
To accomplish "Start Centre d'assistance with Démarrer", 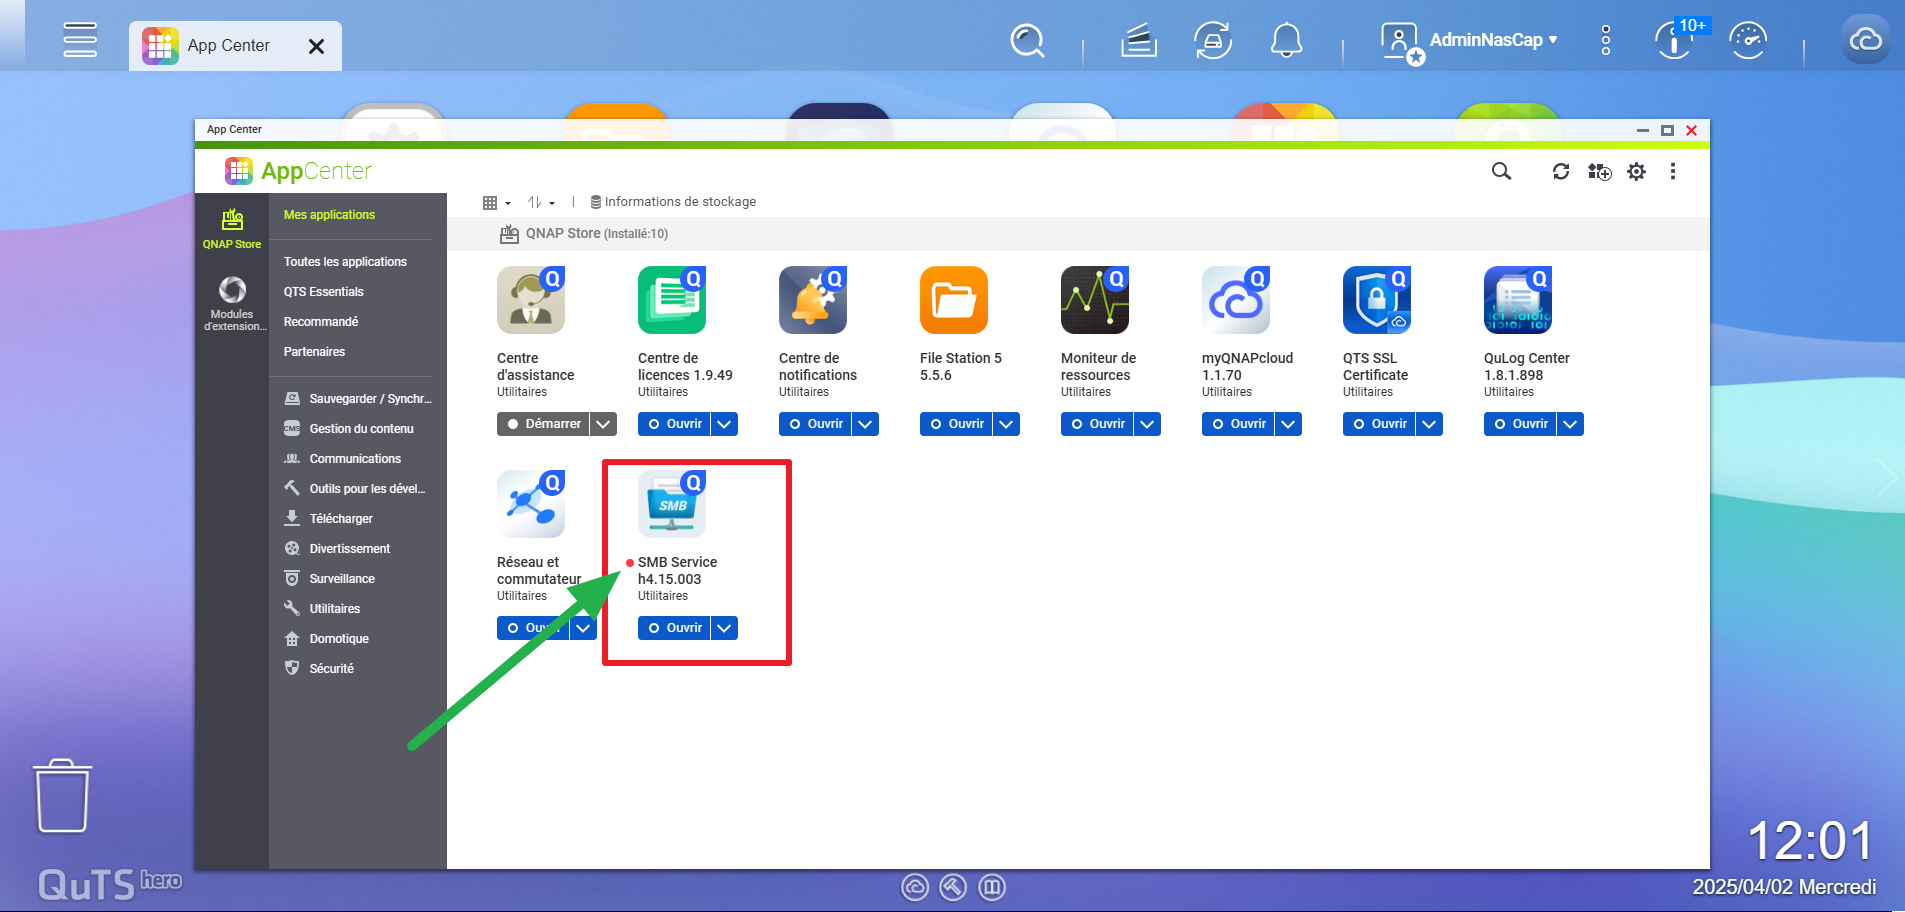I will coord(543,424).
